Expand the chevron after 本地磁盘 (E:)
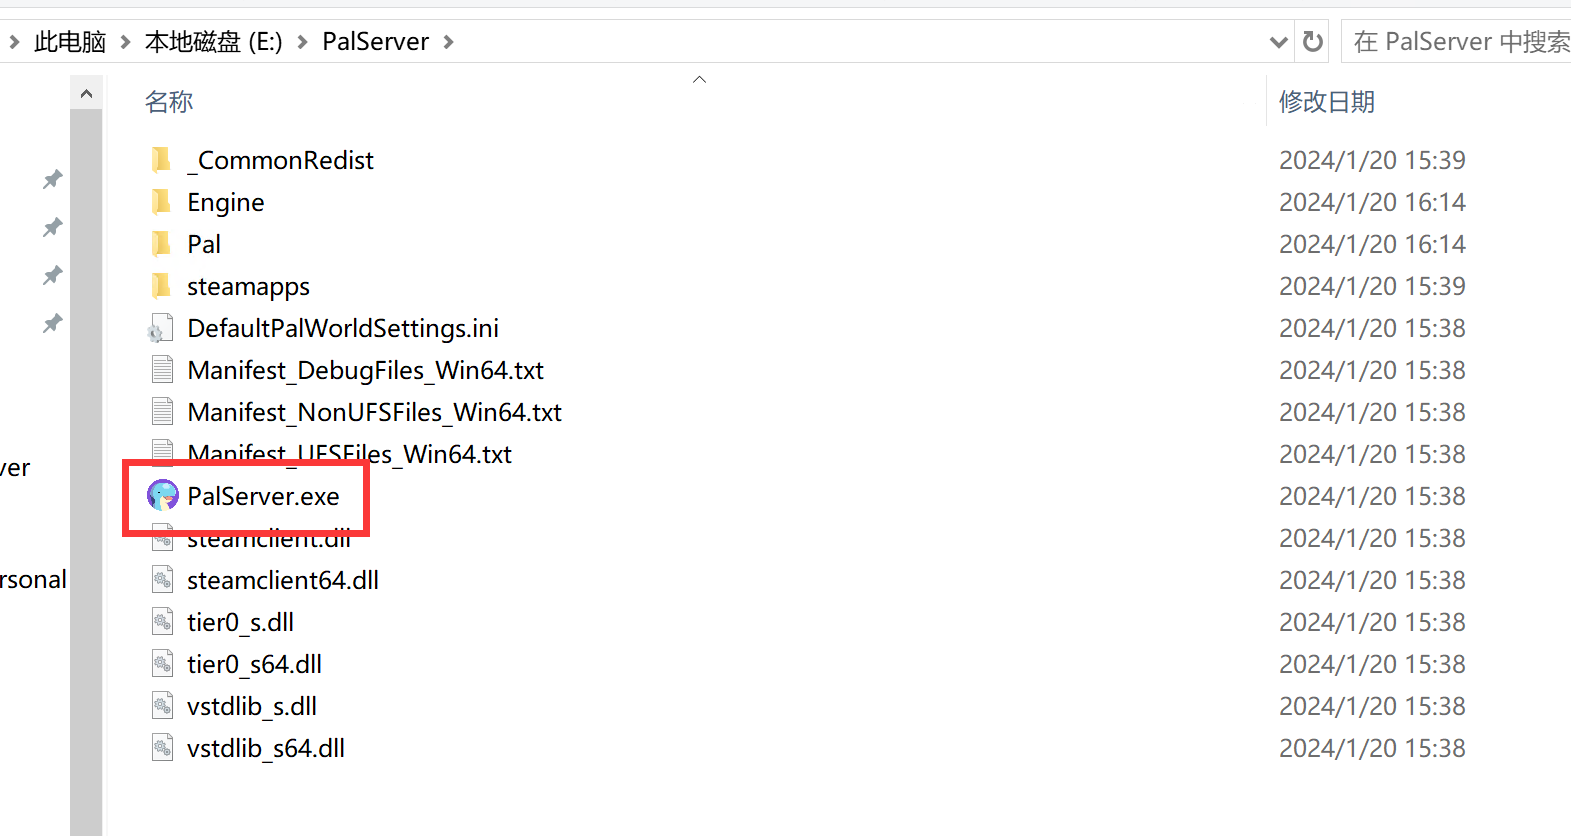 [302, 42]
